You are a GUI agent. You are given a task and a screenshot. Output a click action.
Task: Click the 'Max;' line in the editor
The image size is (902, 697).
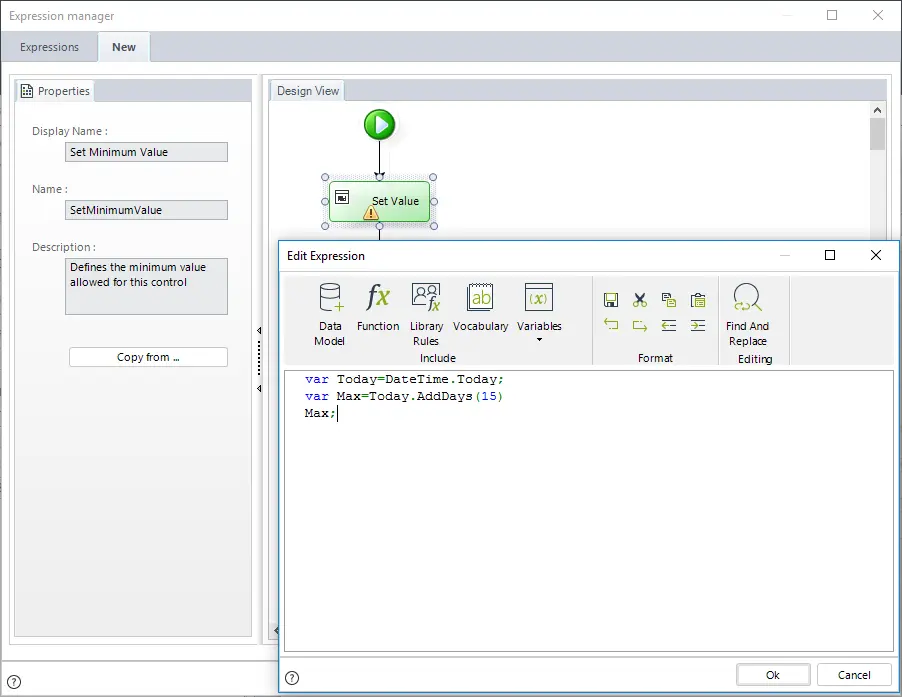[320, 413]
